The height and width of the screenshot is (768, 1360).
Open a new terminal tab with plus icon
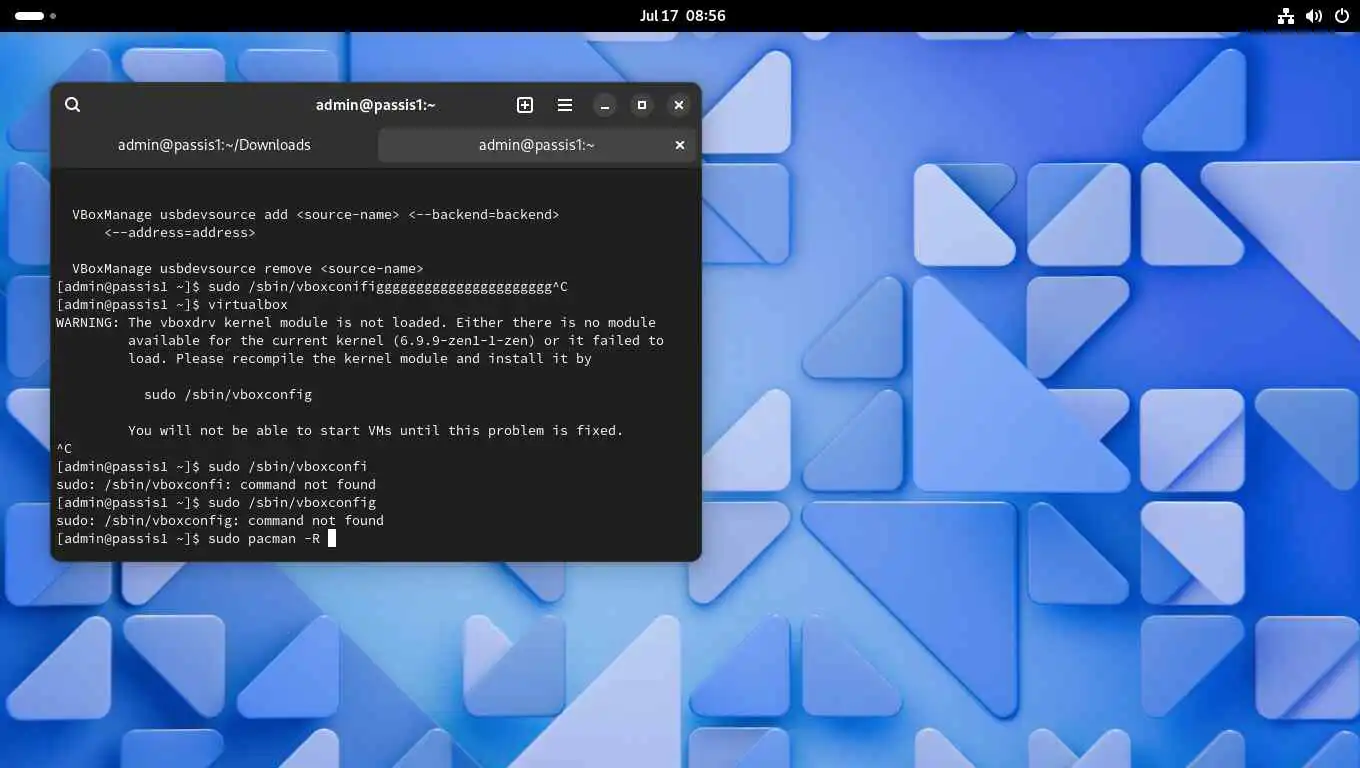[x=525, y=105]
